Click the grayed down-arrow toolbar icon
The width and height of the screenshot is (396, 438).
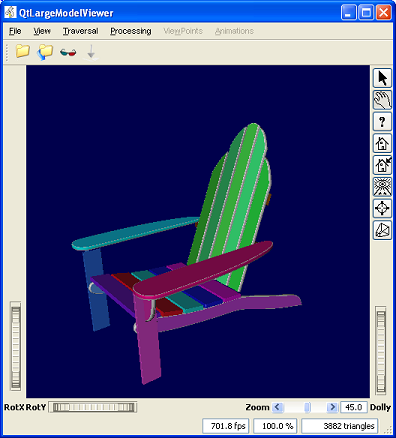(91, 53)
